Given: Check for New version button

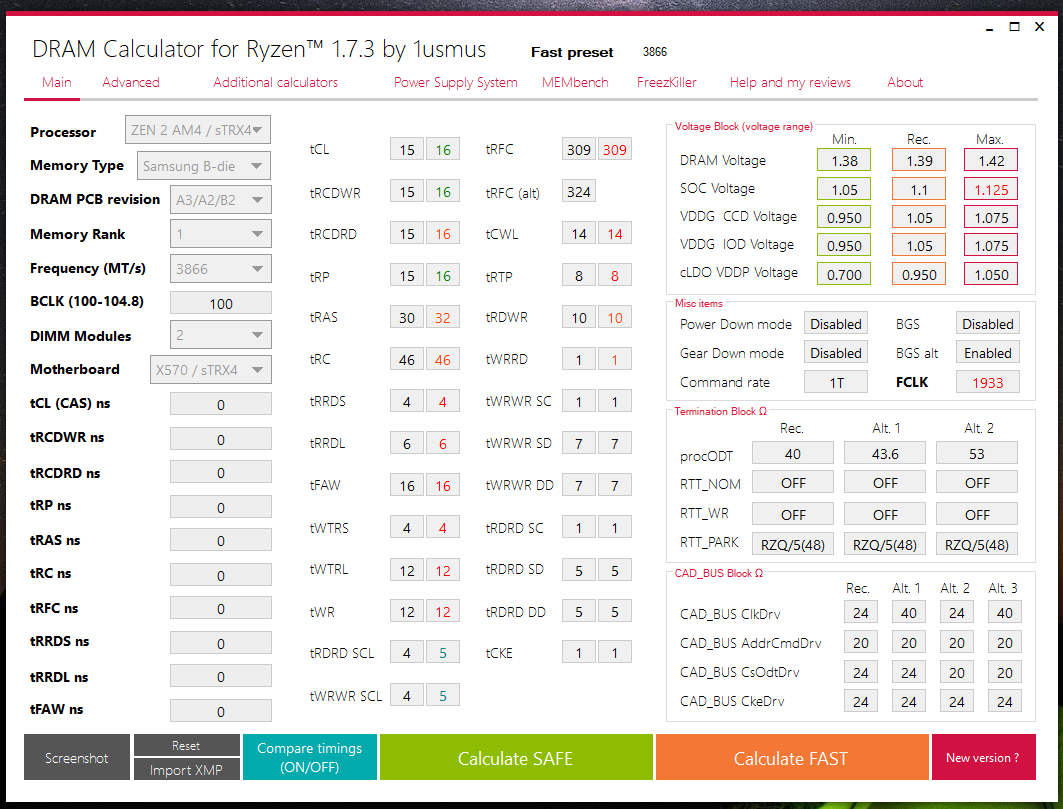Looking at the screenshot, I should (983, 757).
